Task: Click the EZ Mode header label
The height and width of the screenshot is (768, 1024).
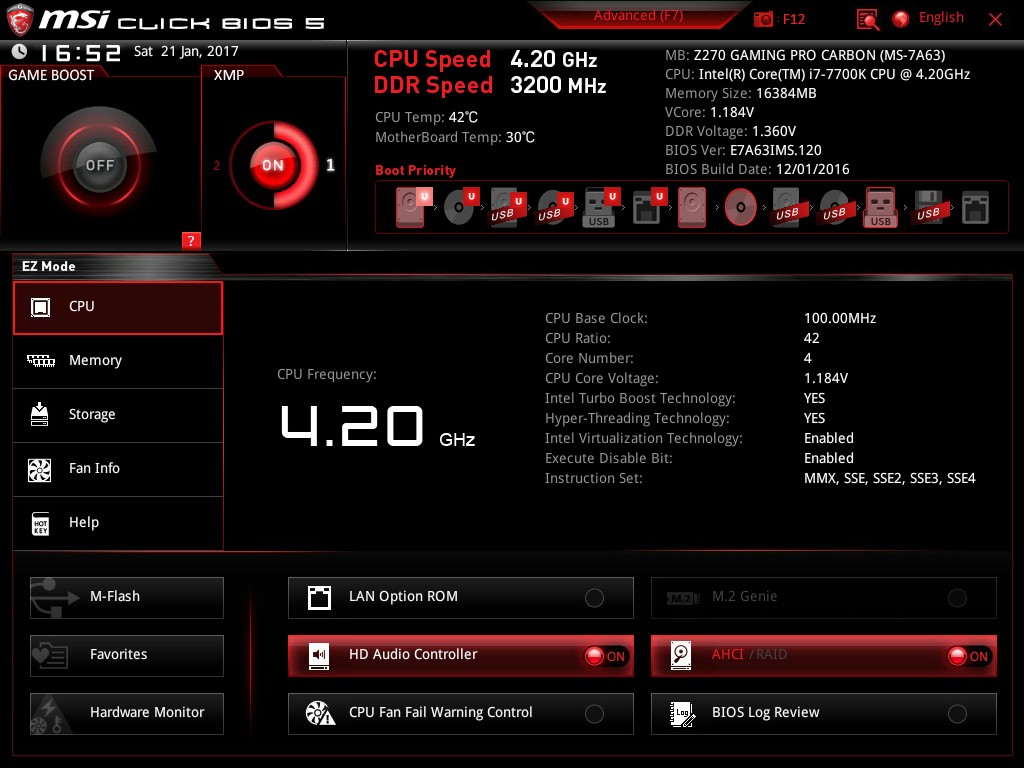Action: click(48, 266)
